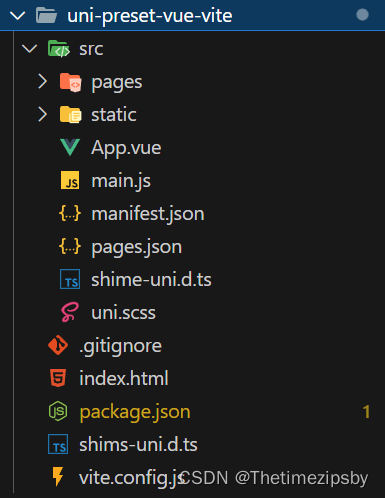The image size is (385, 498).
Task: Open the pages.json file
Action: click(137, 247)
